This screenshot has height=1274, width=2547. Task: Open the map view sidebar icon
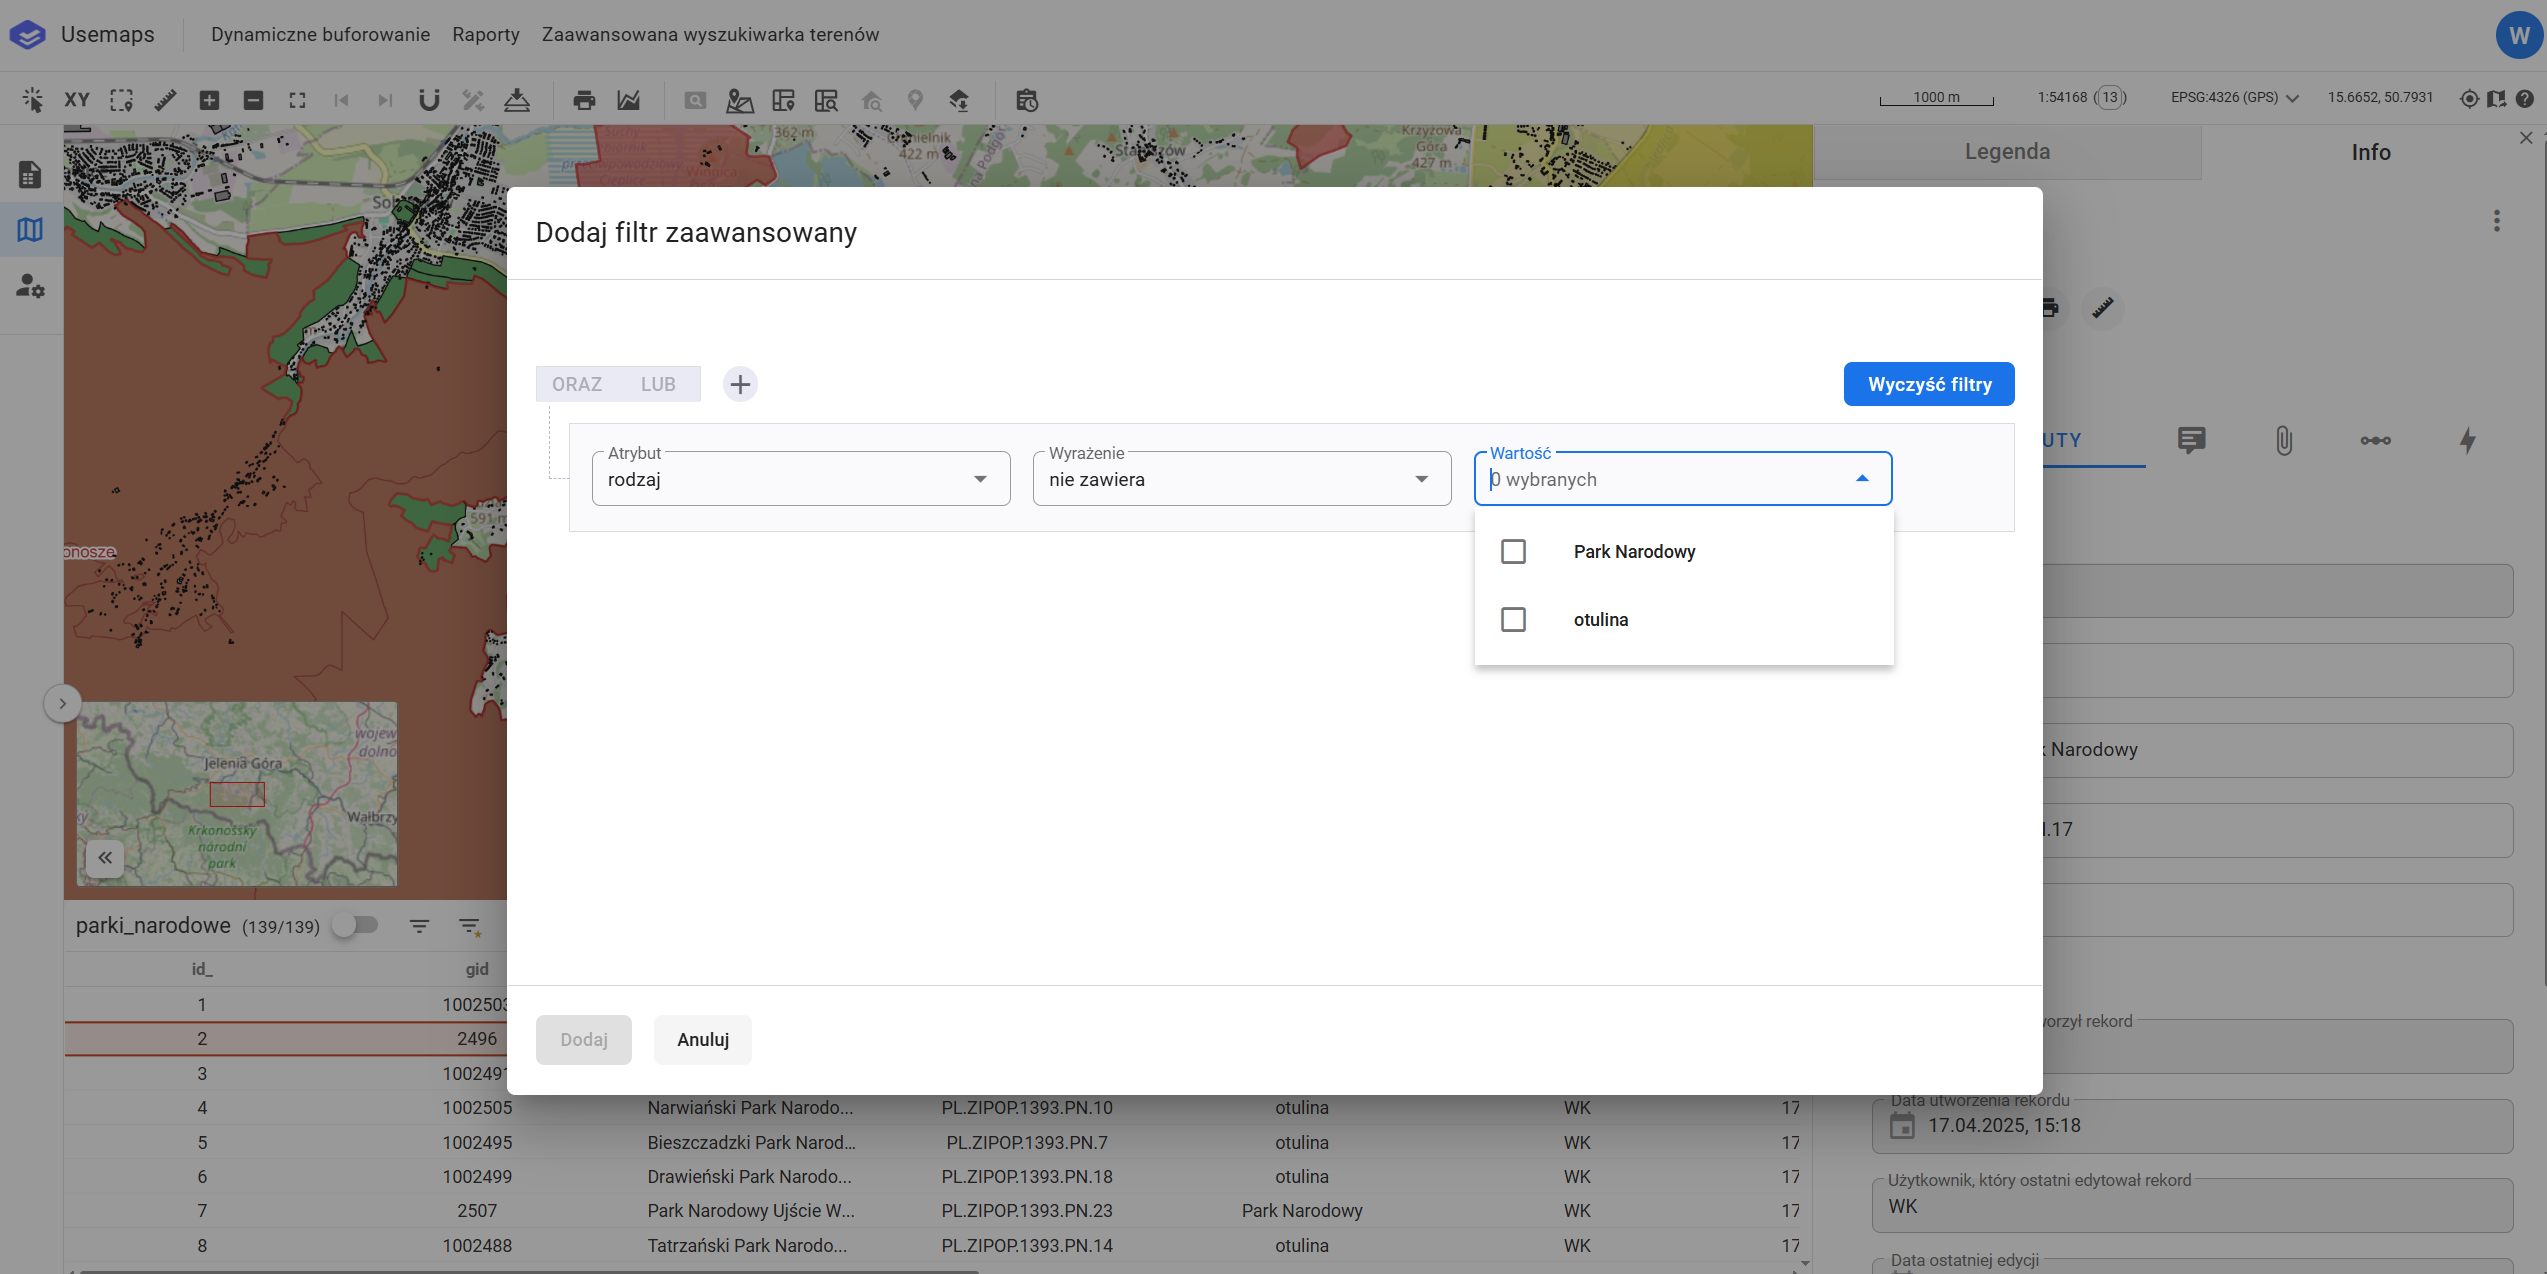[30, 230]
